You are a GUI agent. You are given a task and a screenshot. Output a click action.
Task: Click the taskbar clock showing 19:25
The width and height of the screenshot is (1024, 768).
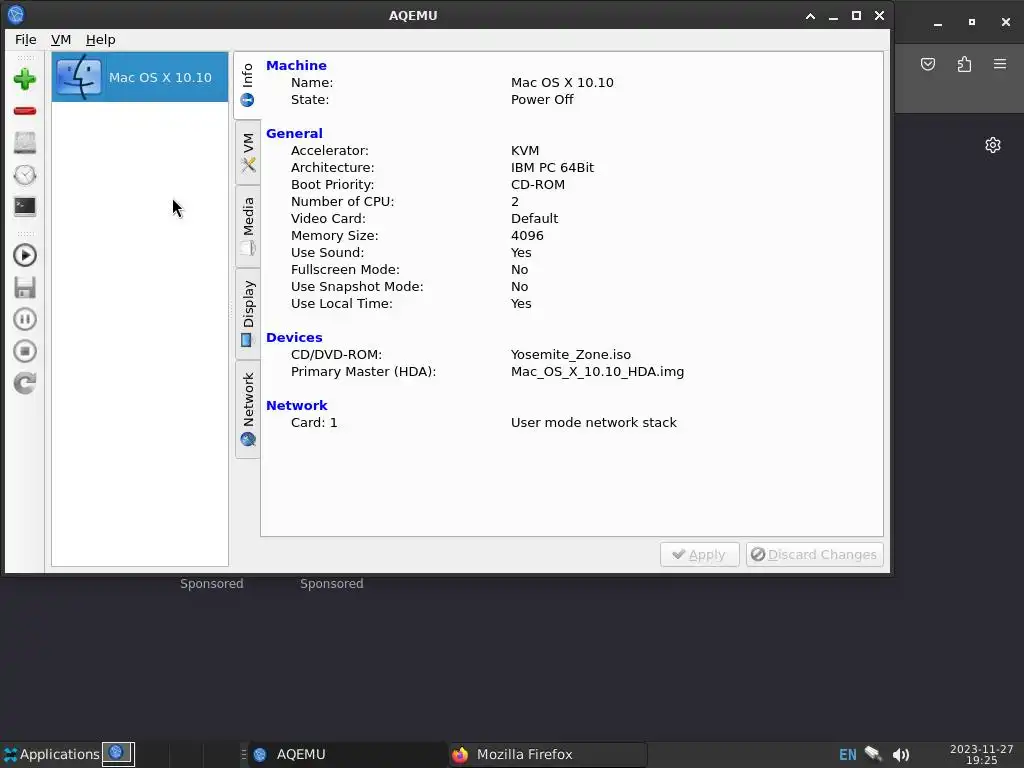pos(981,754)
